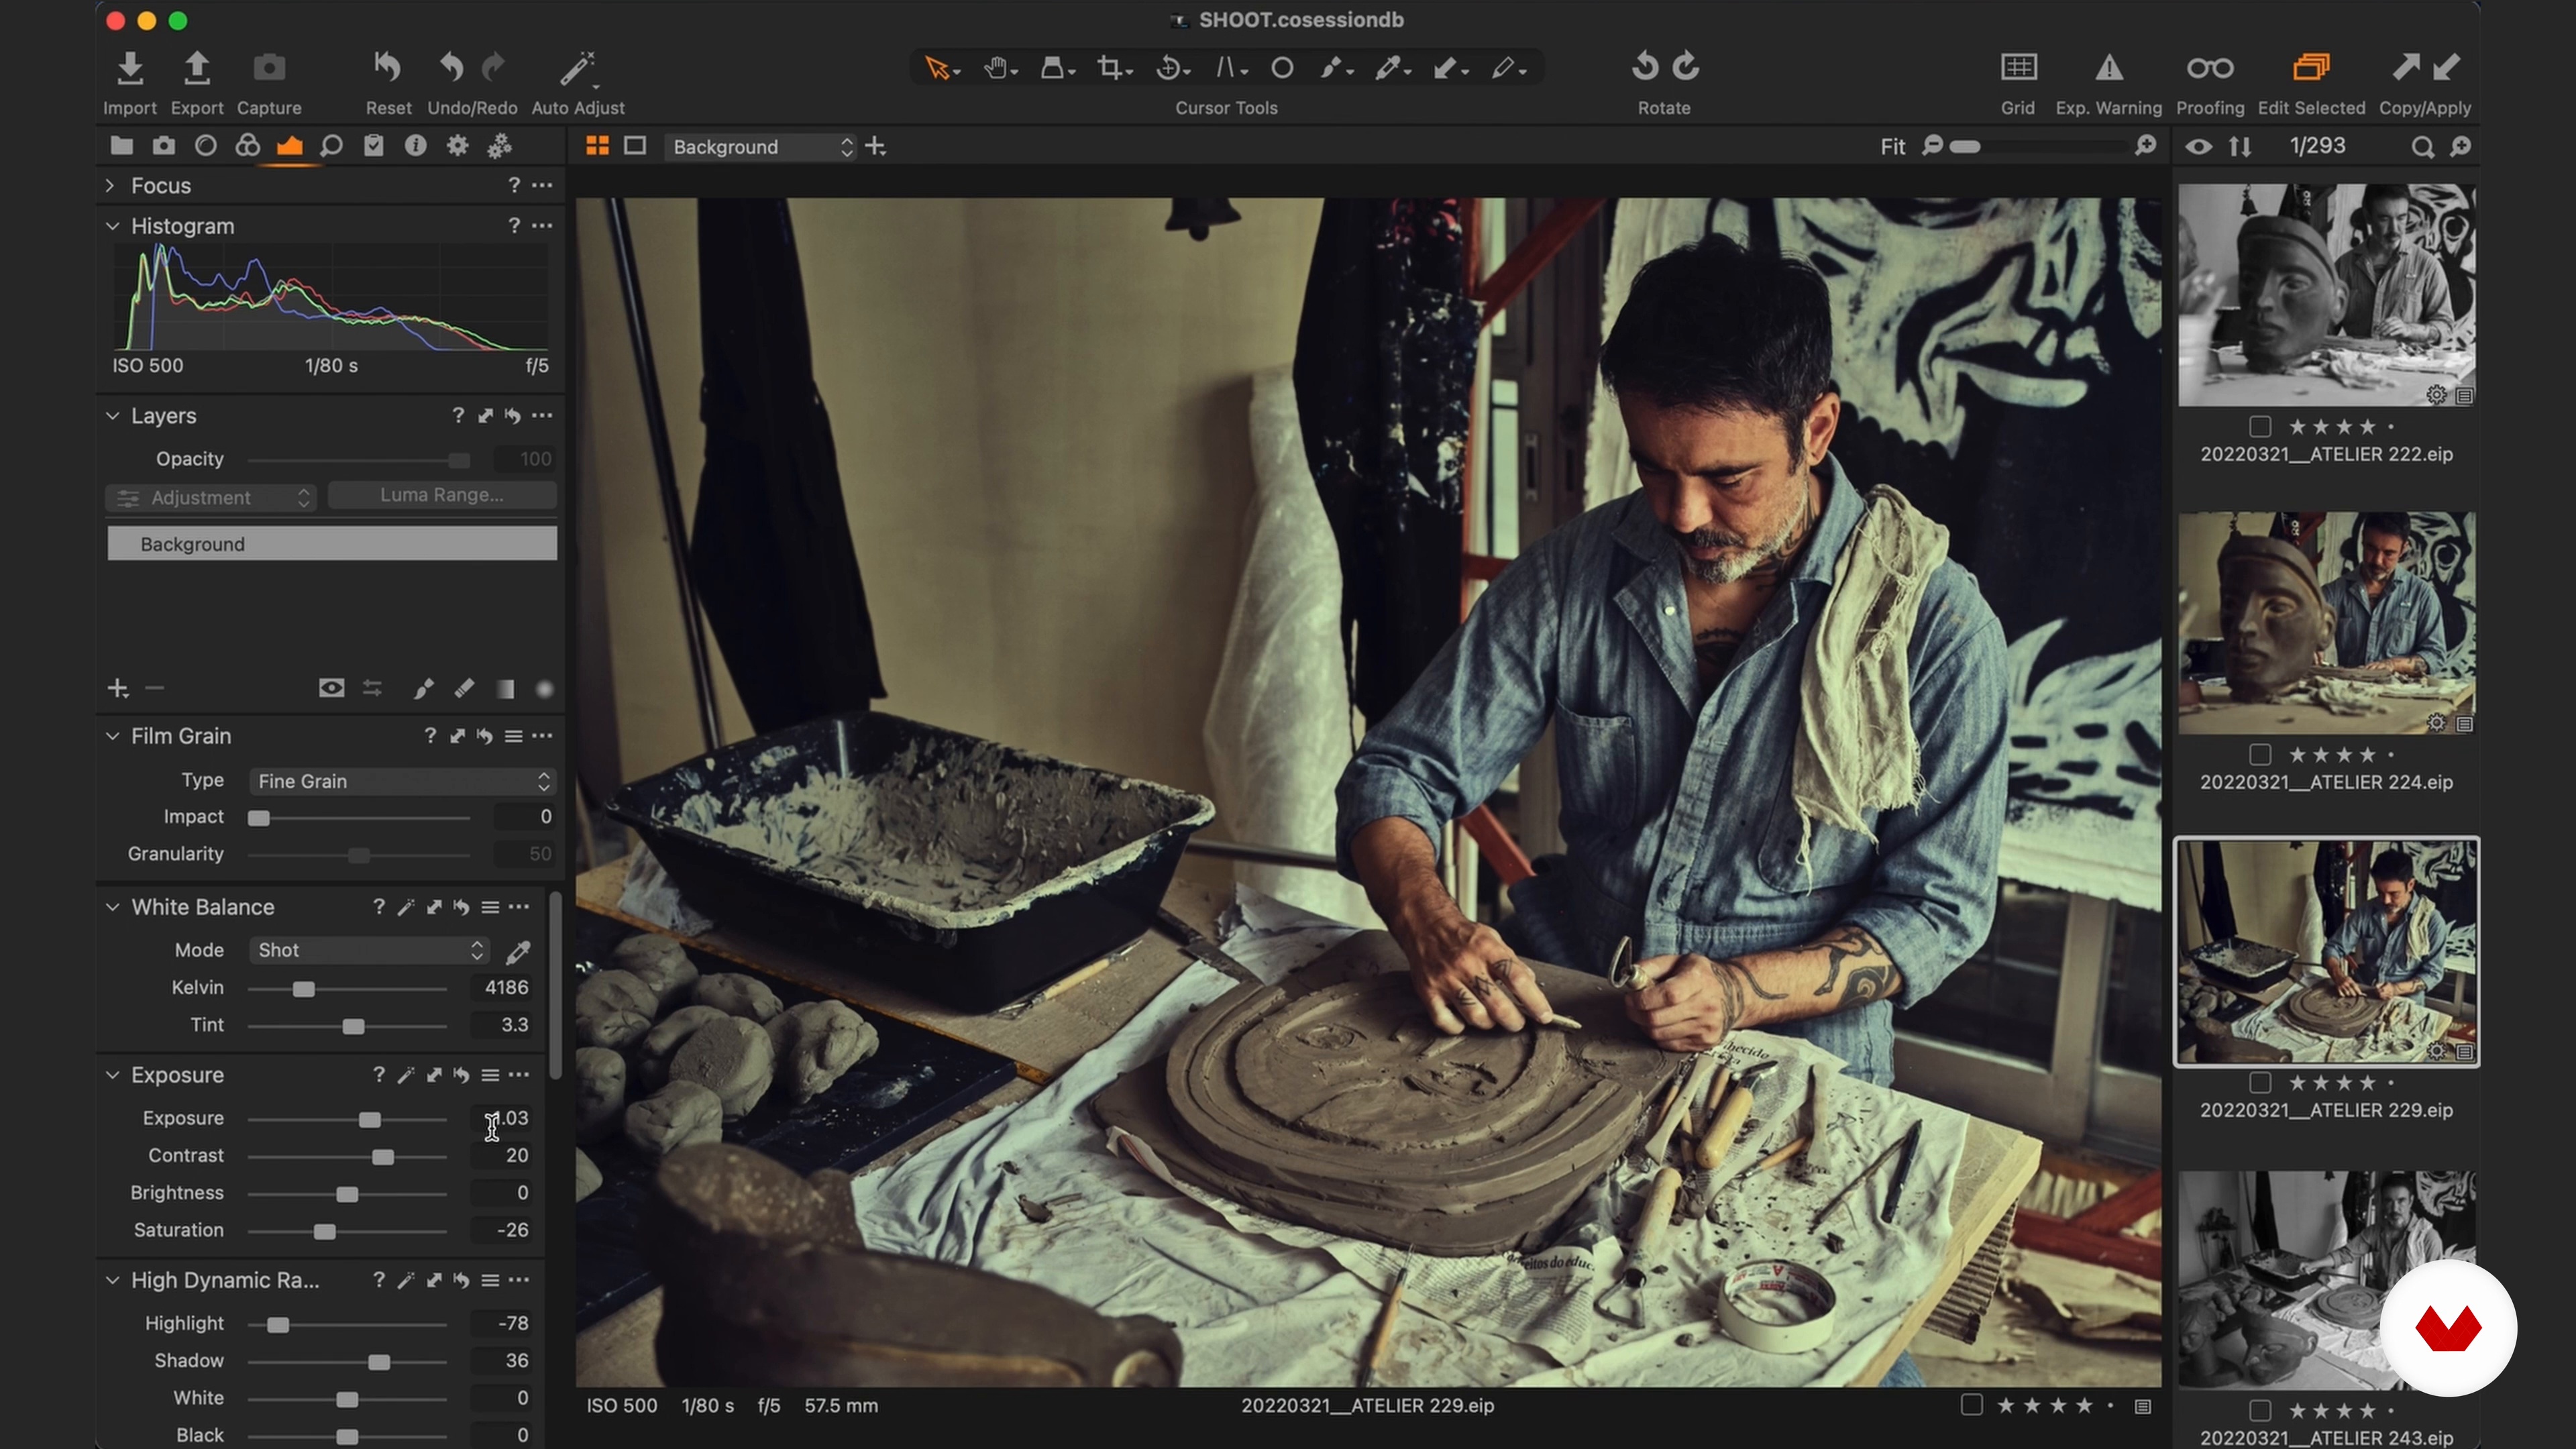Screen dimensions: 2576x1449
Task: Toggle Edit Selected variants
Action: [2311, 67]
